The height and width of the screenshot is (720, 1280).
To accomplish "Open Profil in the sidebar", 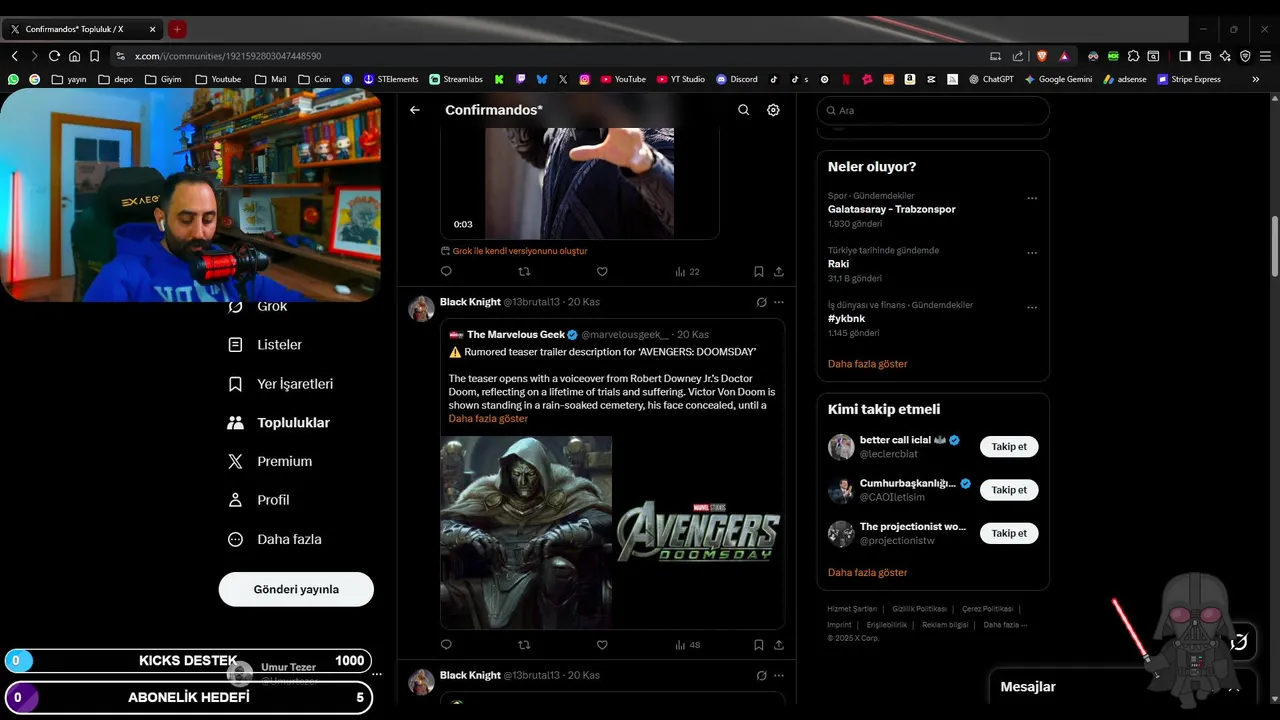I will point(258,500).
